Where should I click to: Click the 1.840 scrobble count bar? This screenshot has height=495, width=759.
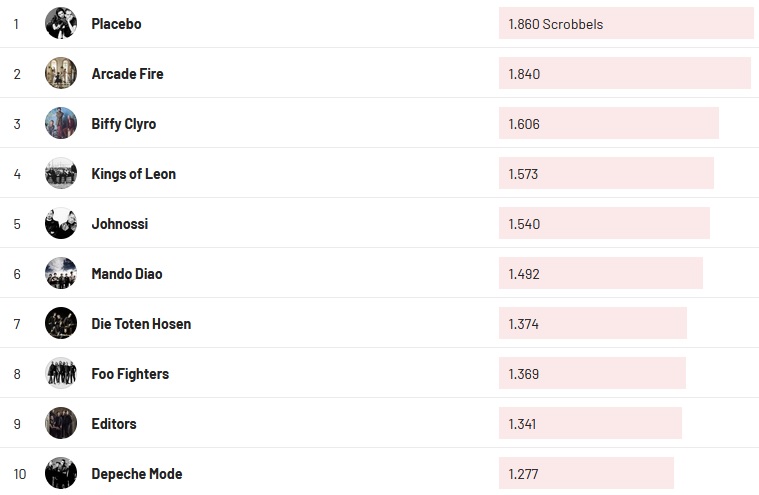click(x=624, y=74)
